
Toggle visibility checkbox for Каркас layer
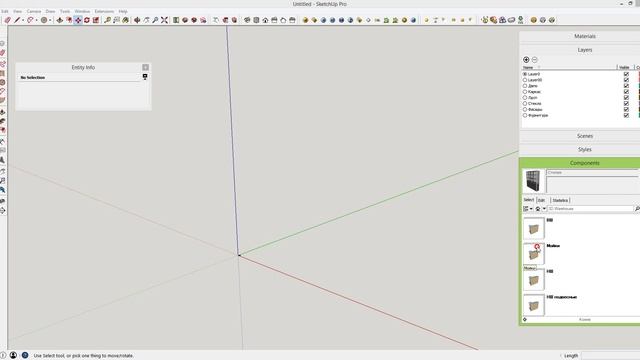click(x=626, y=92)
